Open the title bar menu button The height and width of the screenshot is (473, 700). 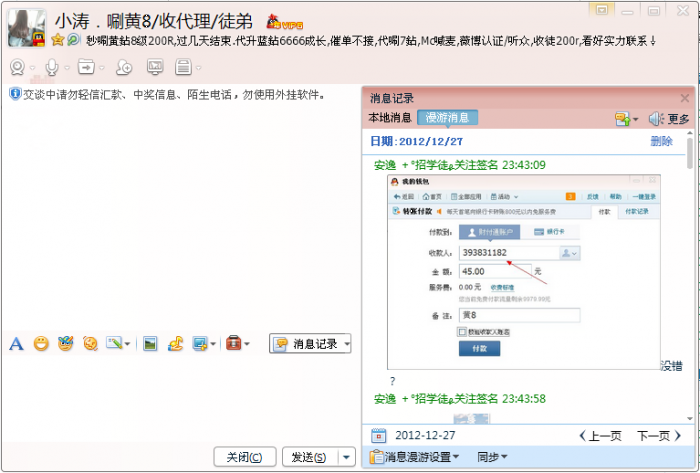pyautogui.click(x=601, y=10)
